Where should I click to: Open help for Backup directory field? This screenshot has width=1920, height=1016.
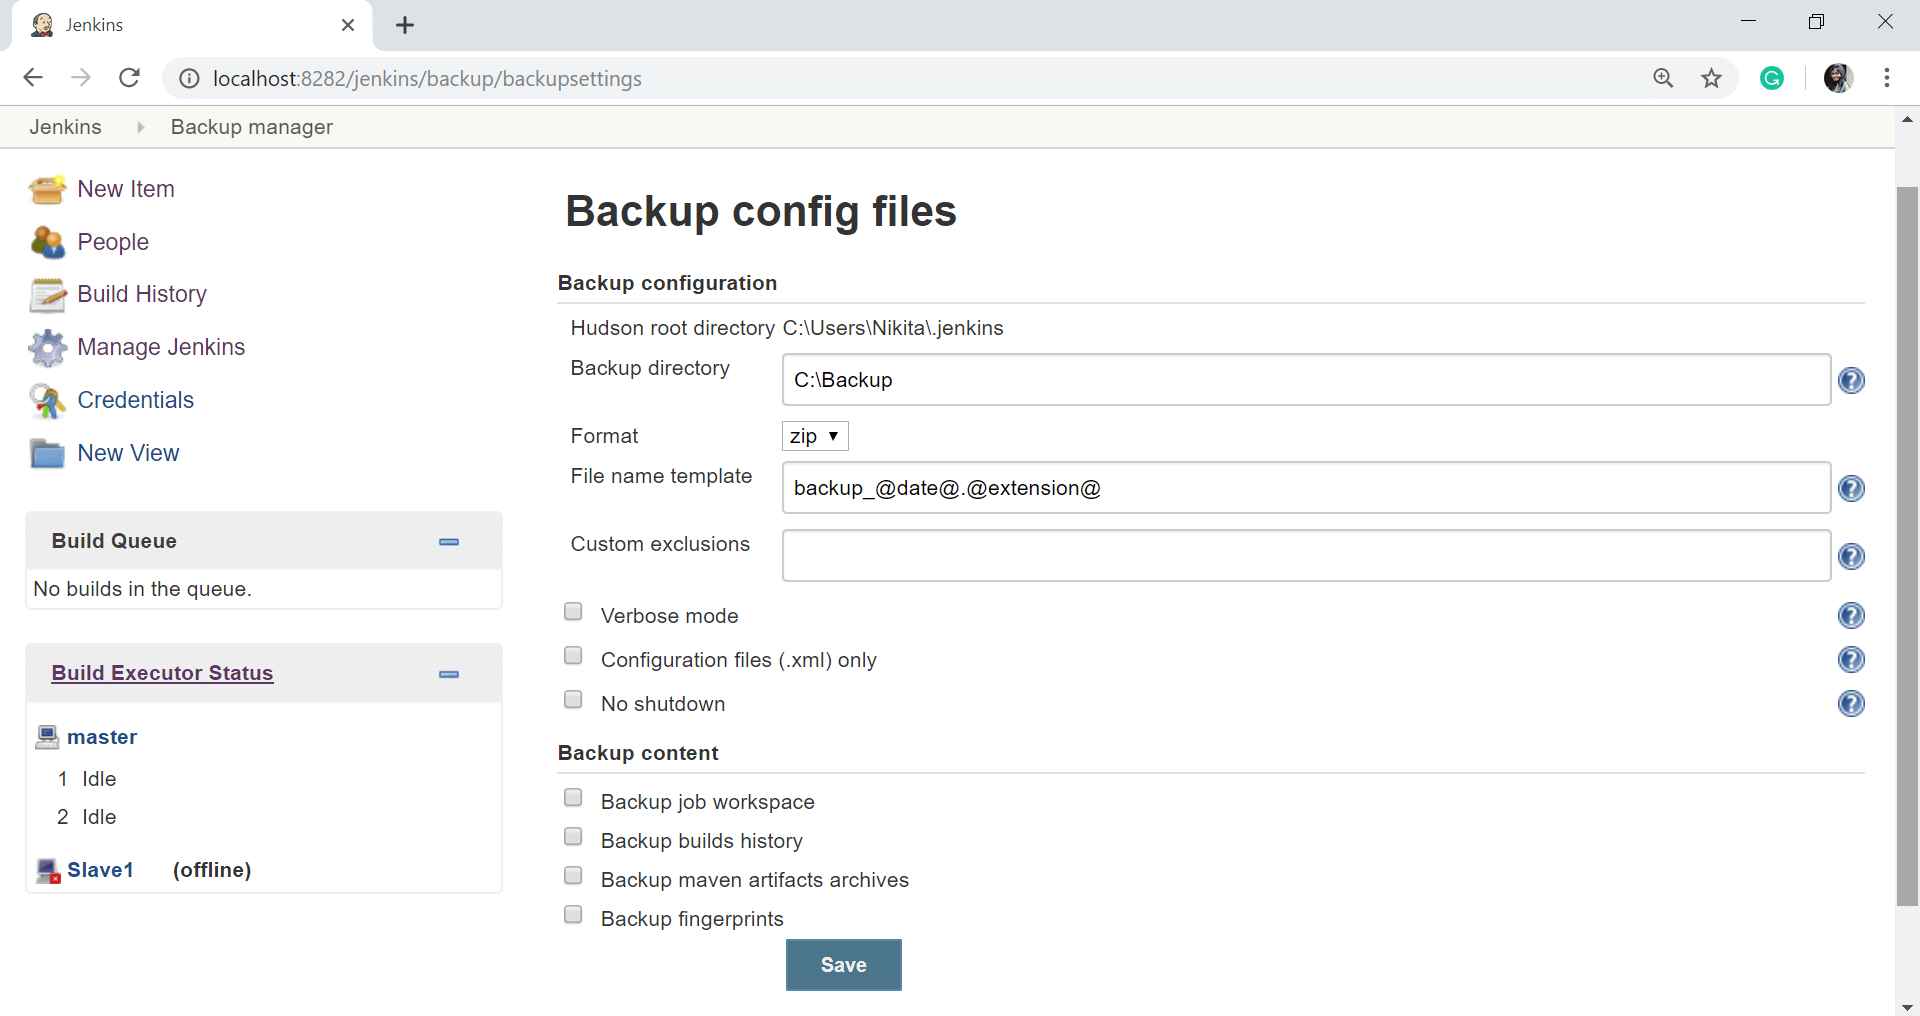pos(1851,381)
